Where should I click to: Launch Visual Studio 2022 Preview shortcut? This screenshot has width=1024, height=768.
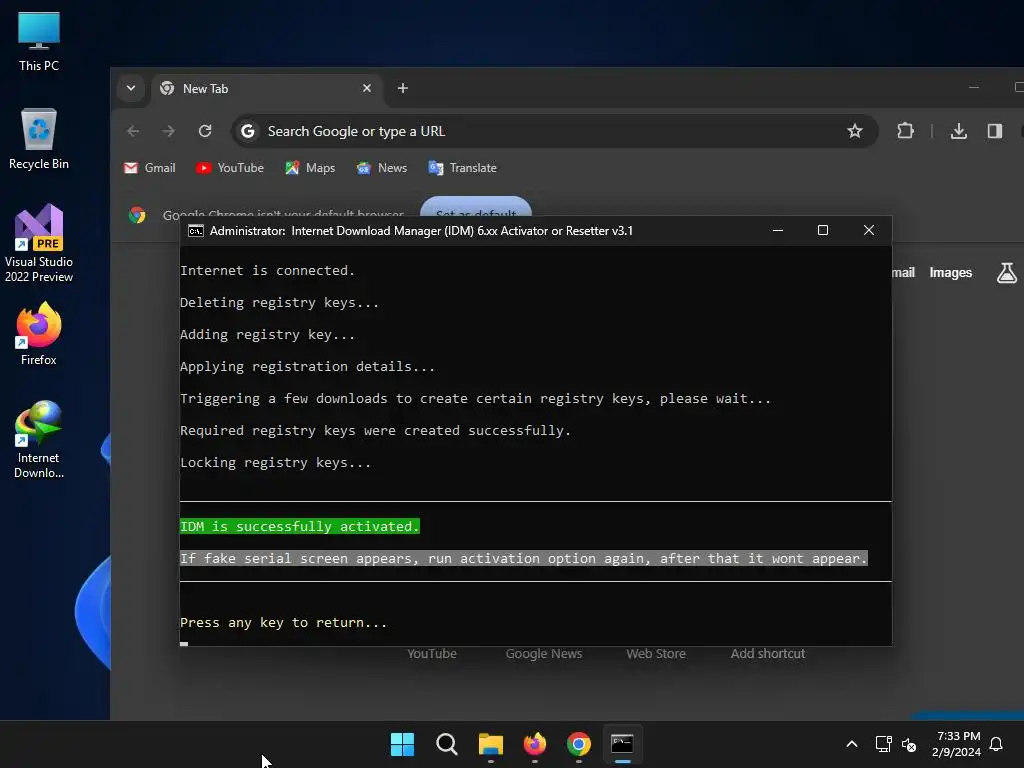coord(39,243)
